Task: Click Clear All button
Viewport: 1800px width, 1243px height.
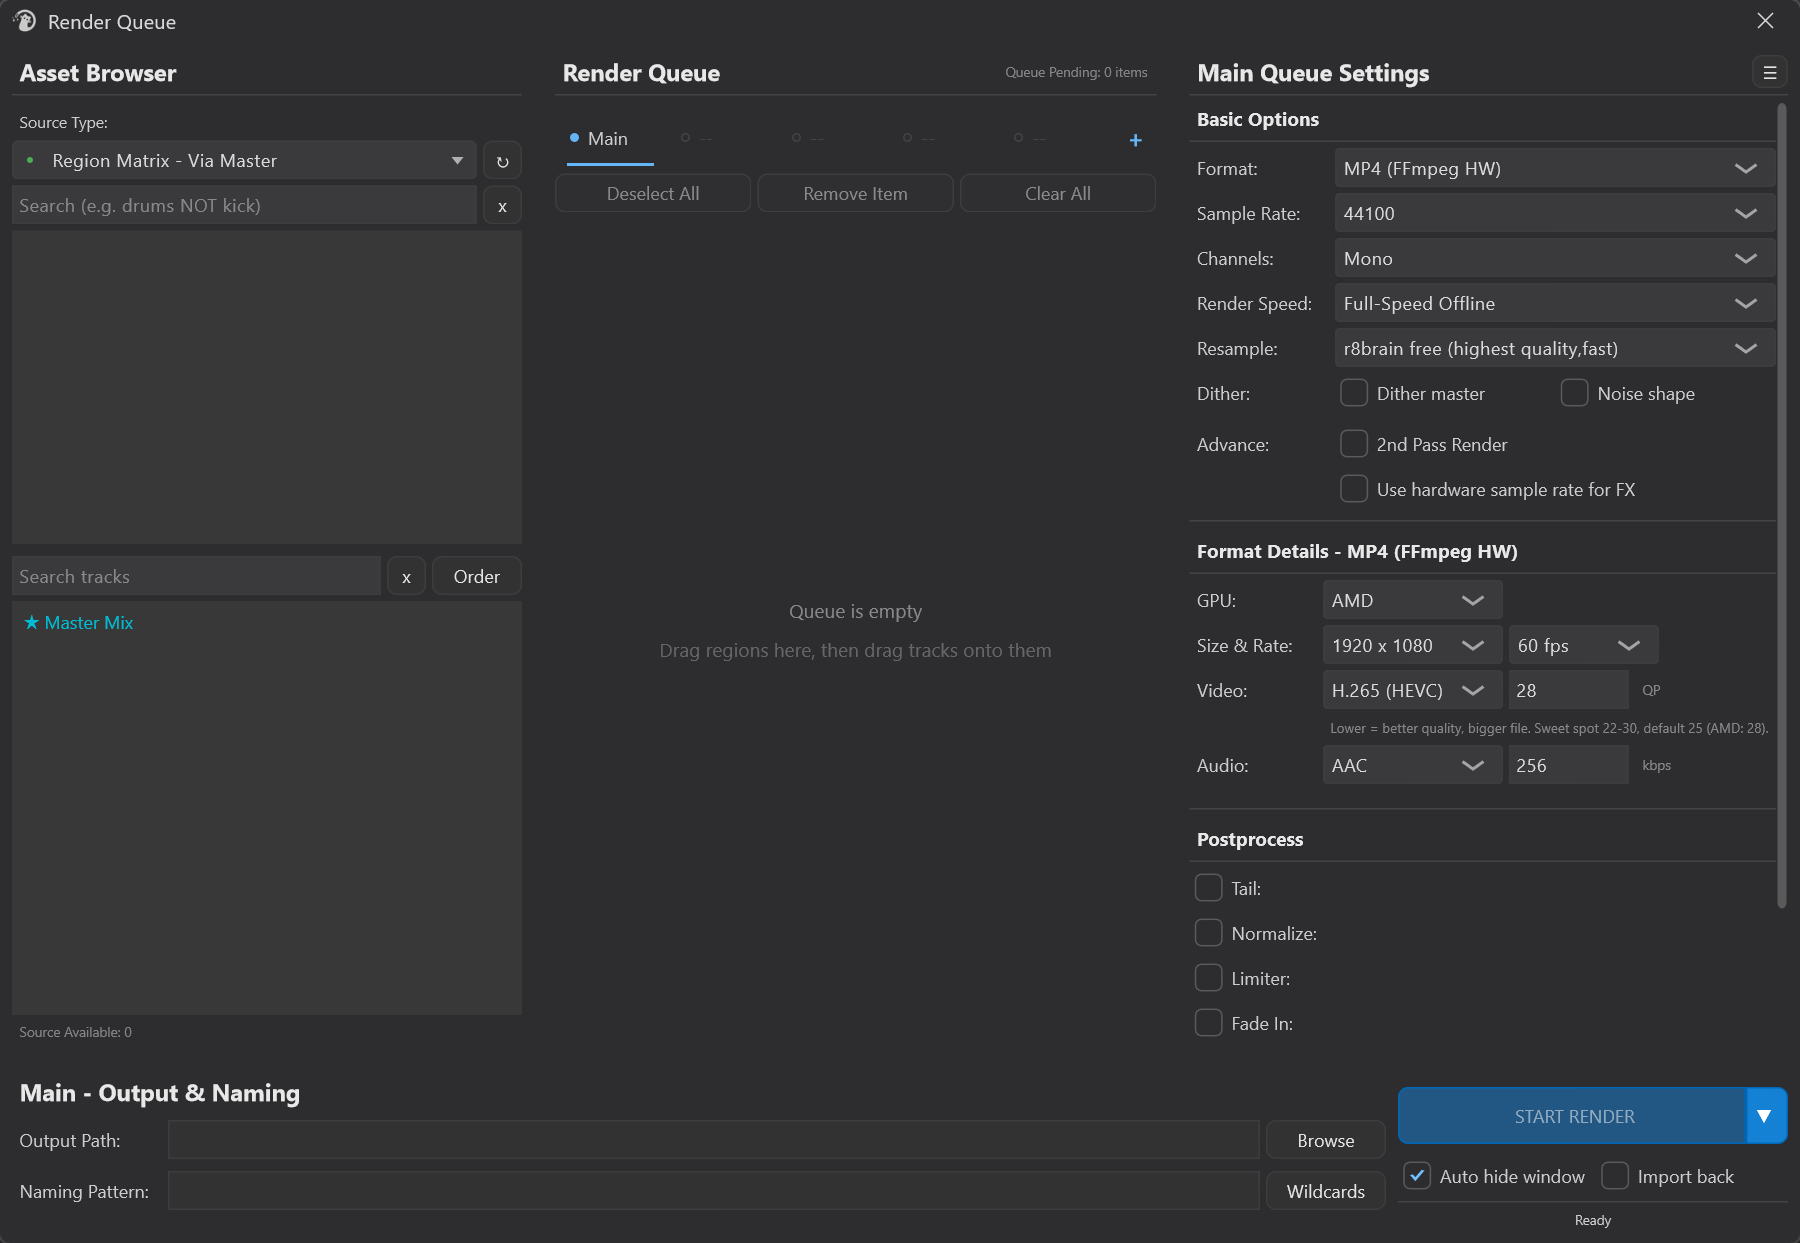Action: [1058, 193]
